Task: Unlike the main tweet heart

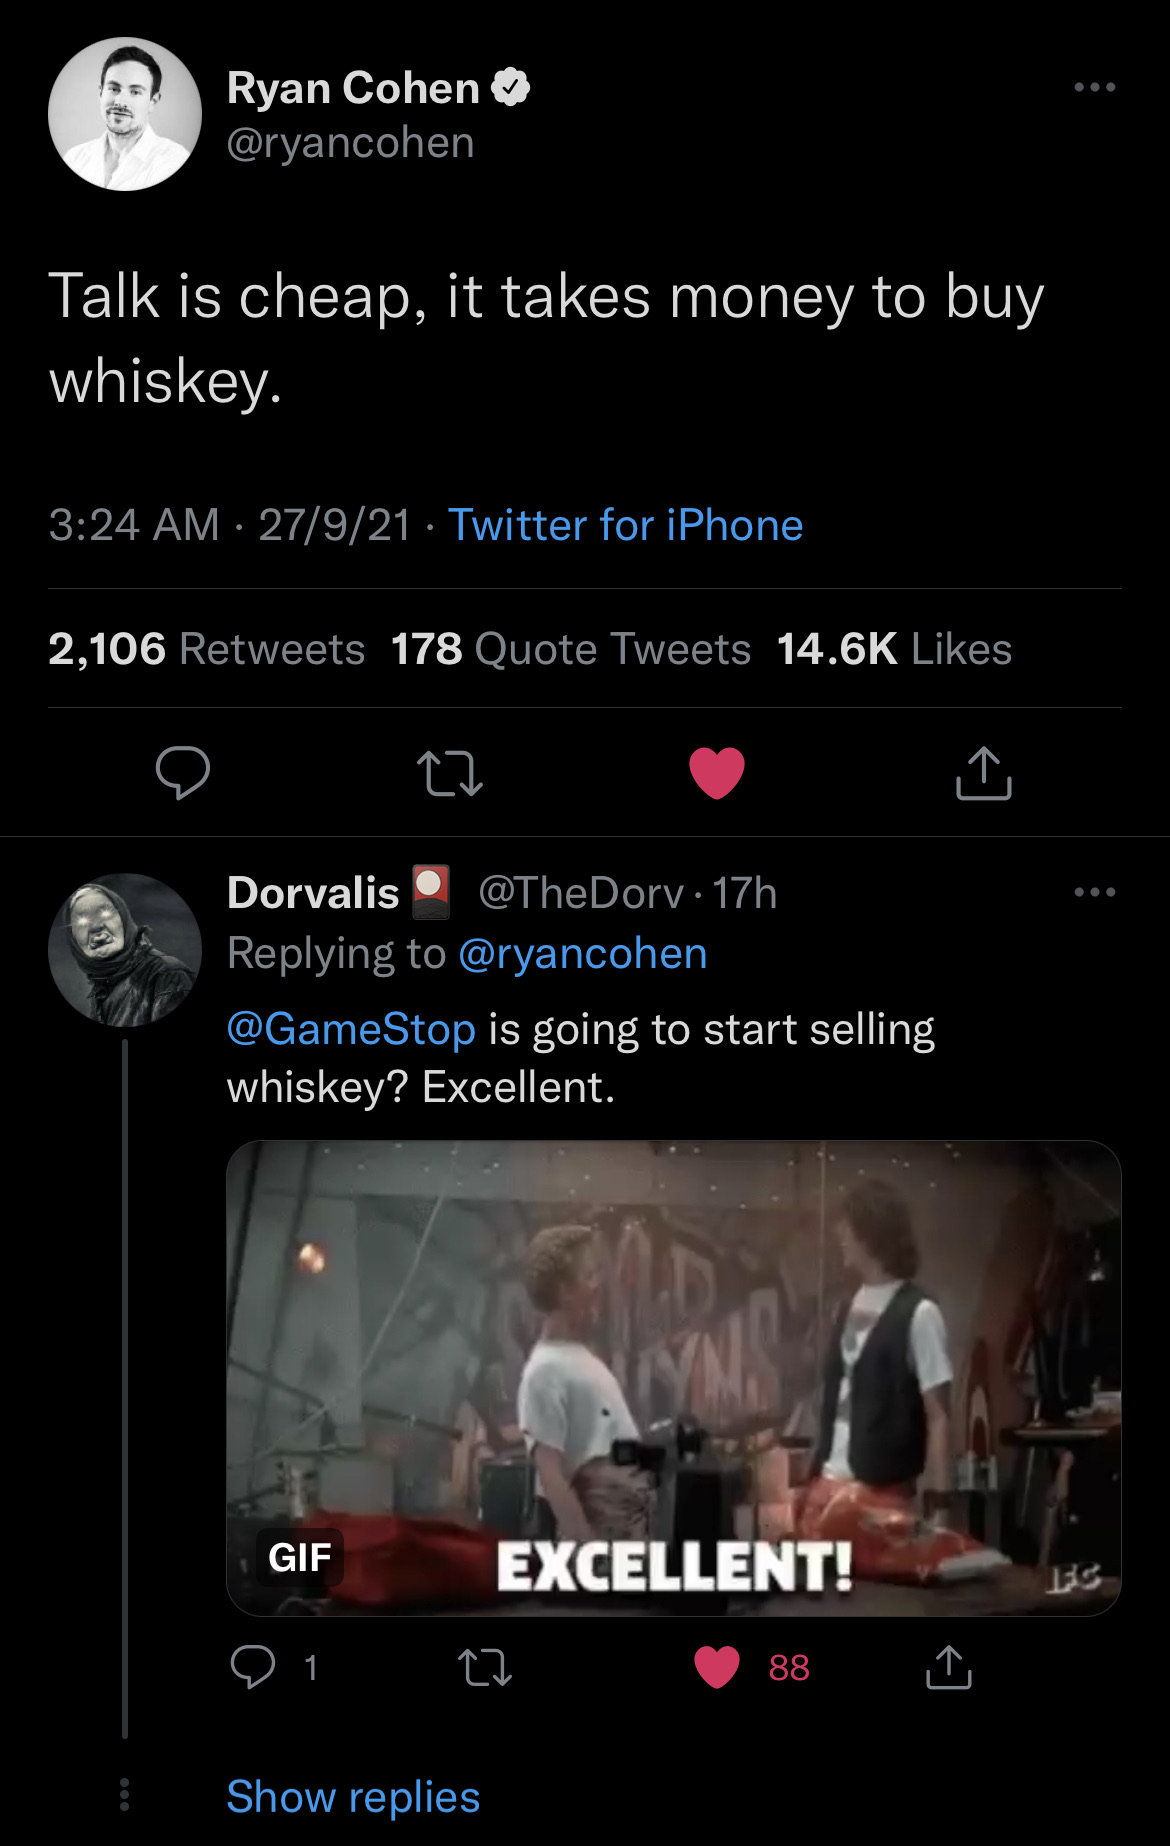Action: [717, 773]
